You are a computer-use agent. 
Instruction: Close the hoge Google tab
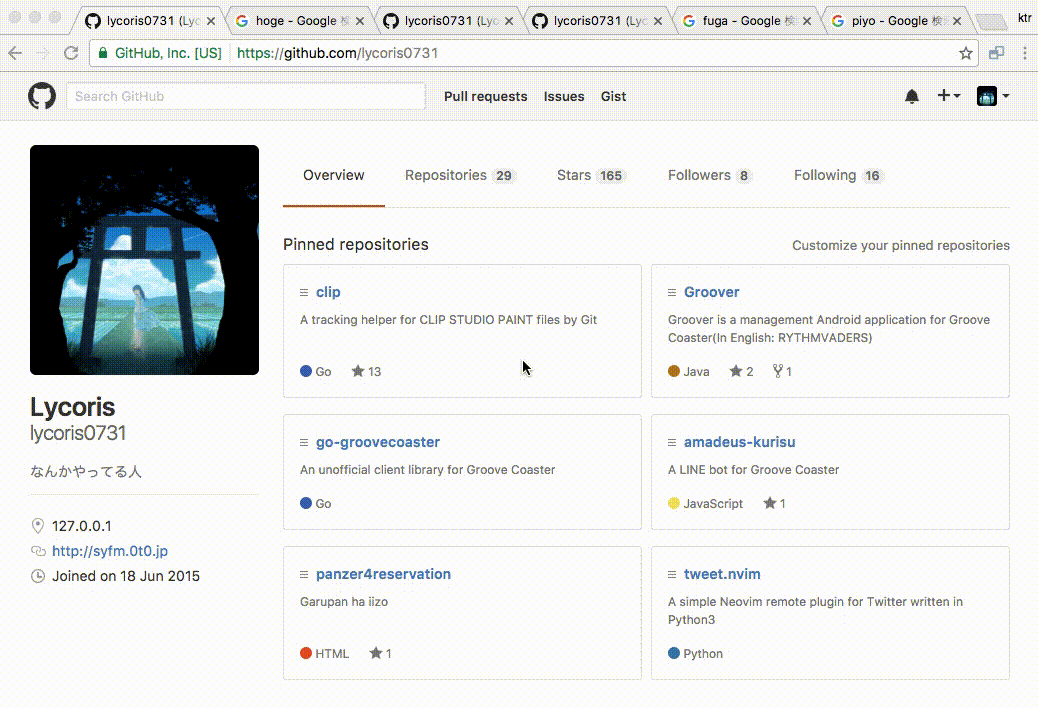[x=359, y=21]
